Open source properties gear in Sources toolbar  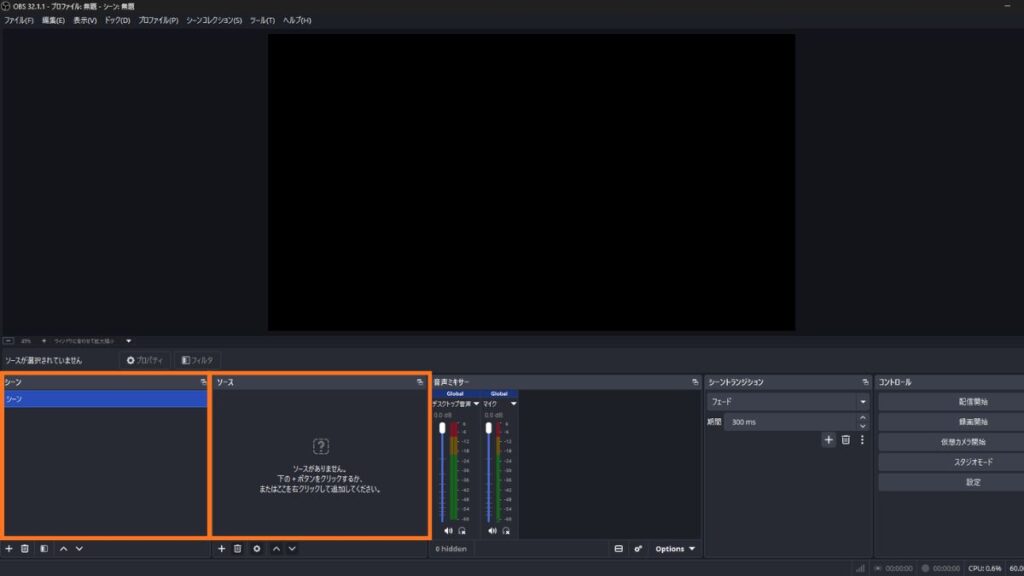[x=257, y=548]
